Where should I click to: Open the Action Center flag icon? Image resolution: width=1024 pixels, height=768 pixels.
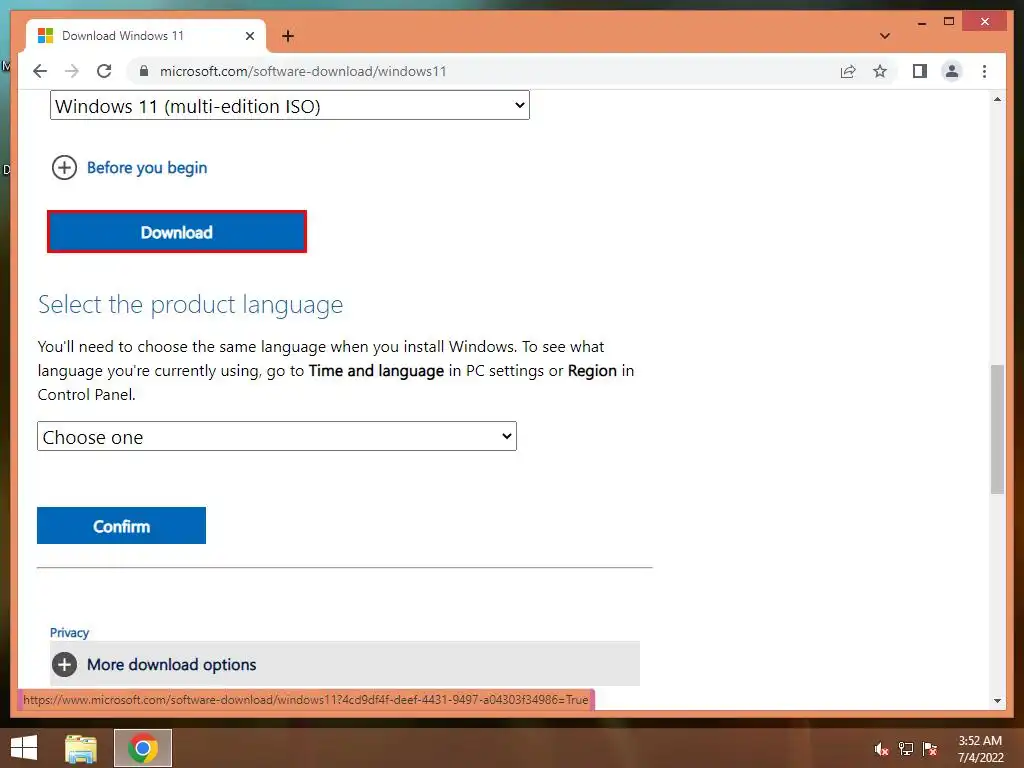point(930,749)
